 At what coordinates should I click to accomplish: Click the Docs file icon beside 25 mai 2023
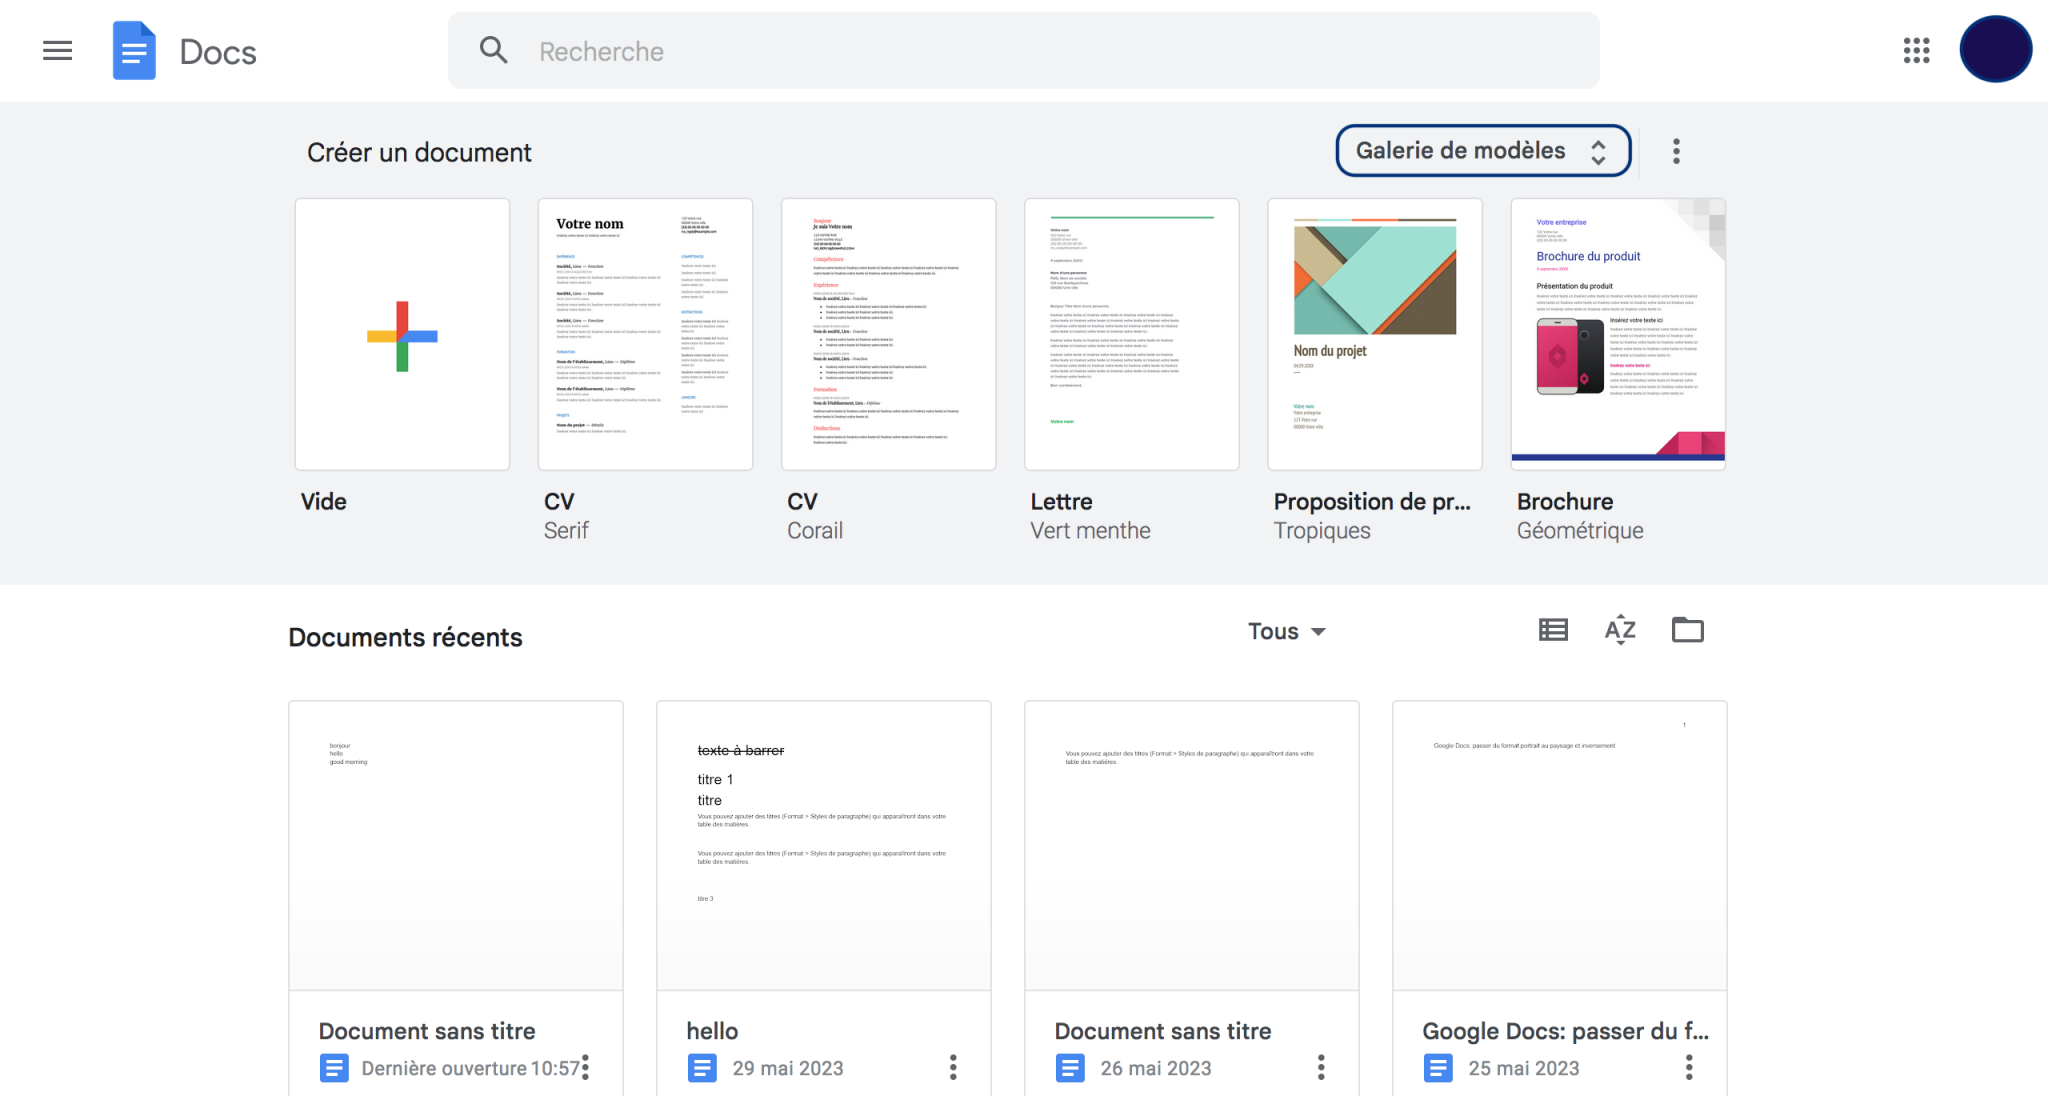[x=1438, y=1068]
